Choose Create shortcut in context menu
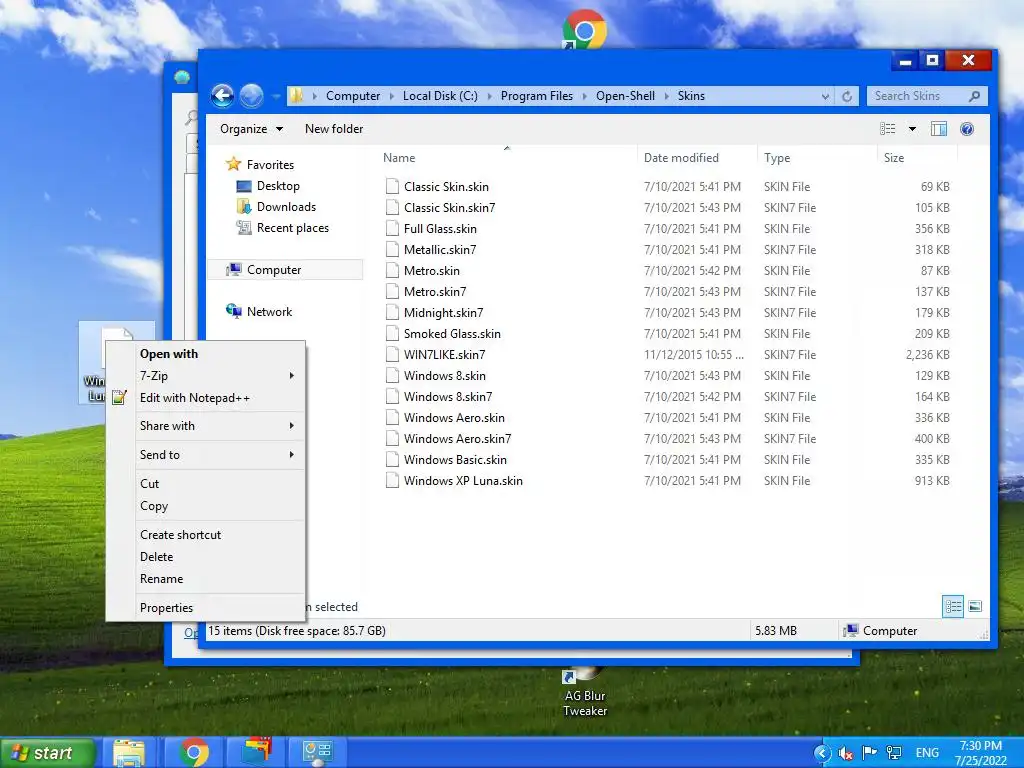The width and height of the screenshot is (1024, 768). tap(180, 535)
